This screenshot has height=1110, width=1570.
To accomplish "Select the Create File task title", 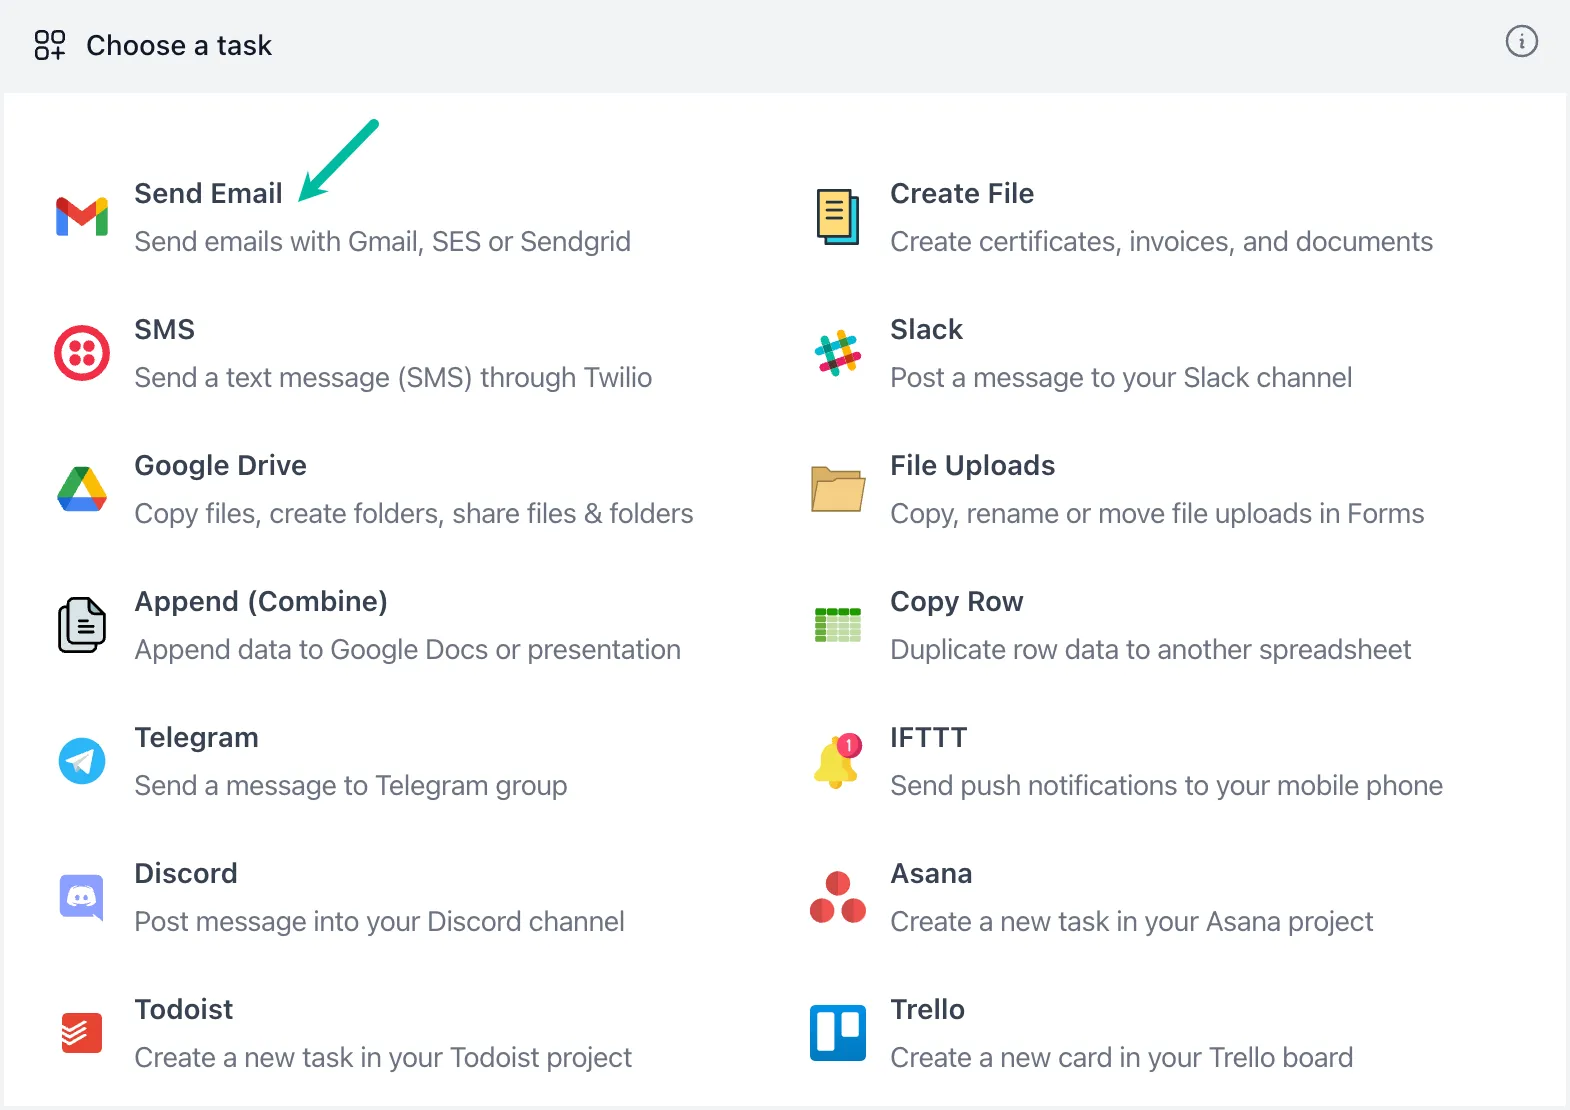I will coord(962,193).
